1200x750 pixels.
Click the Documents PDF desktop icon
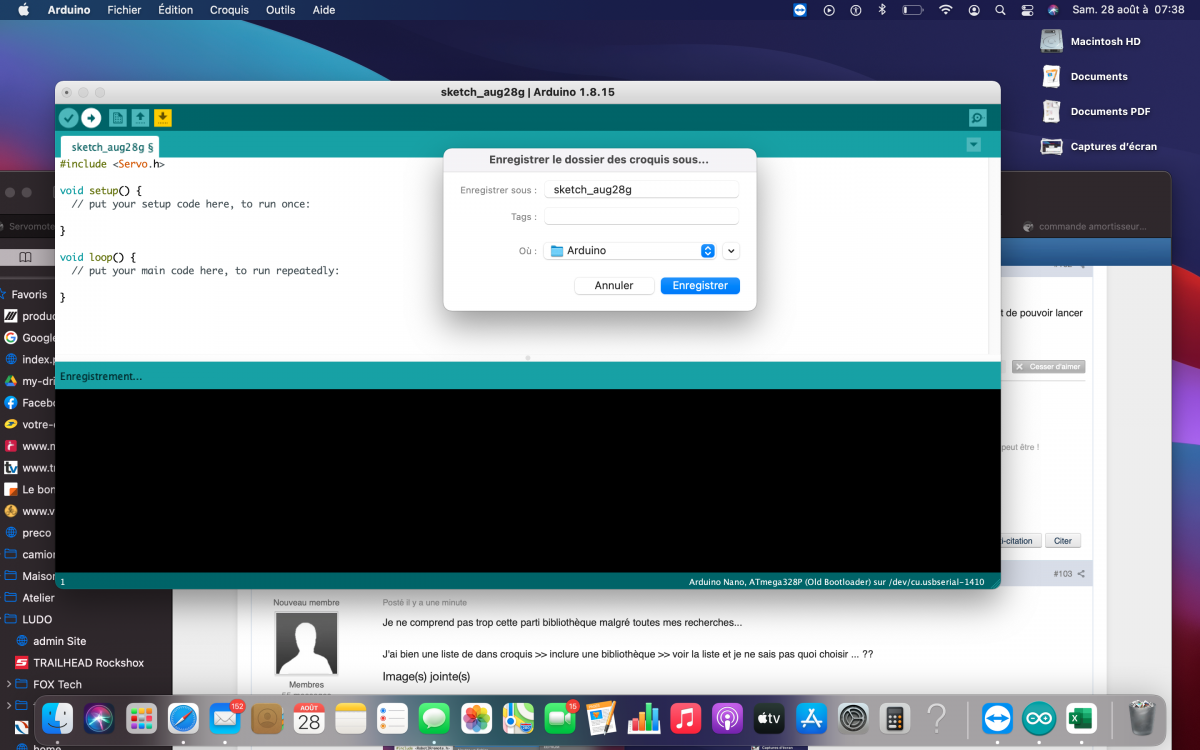[1051, 111]
